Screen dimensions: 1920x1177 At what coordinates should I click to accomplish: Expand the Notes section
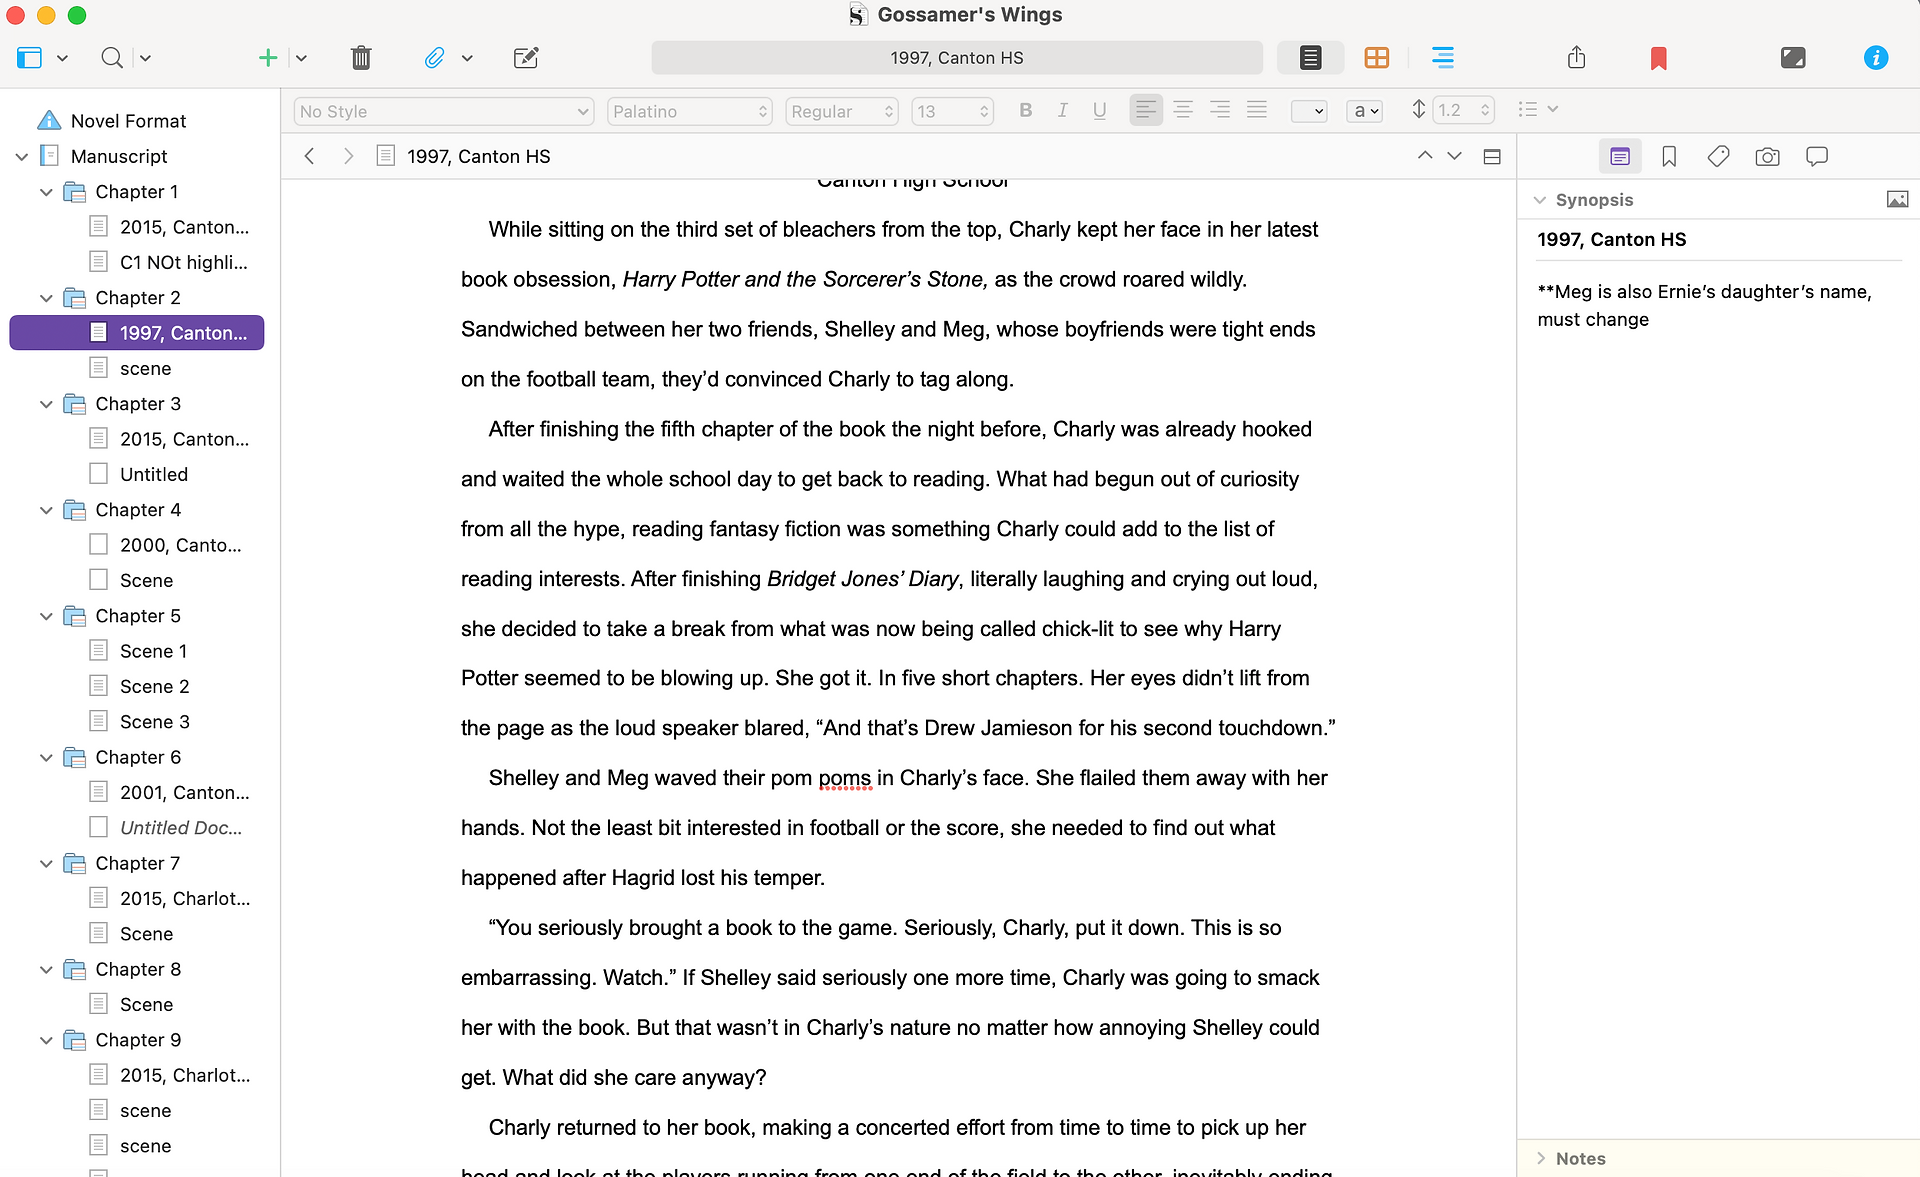[1540, 1158]
